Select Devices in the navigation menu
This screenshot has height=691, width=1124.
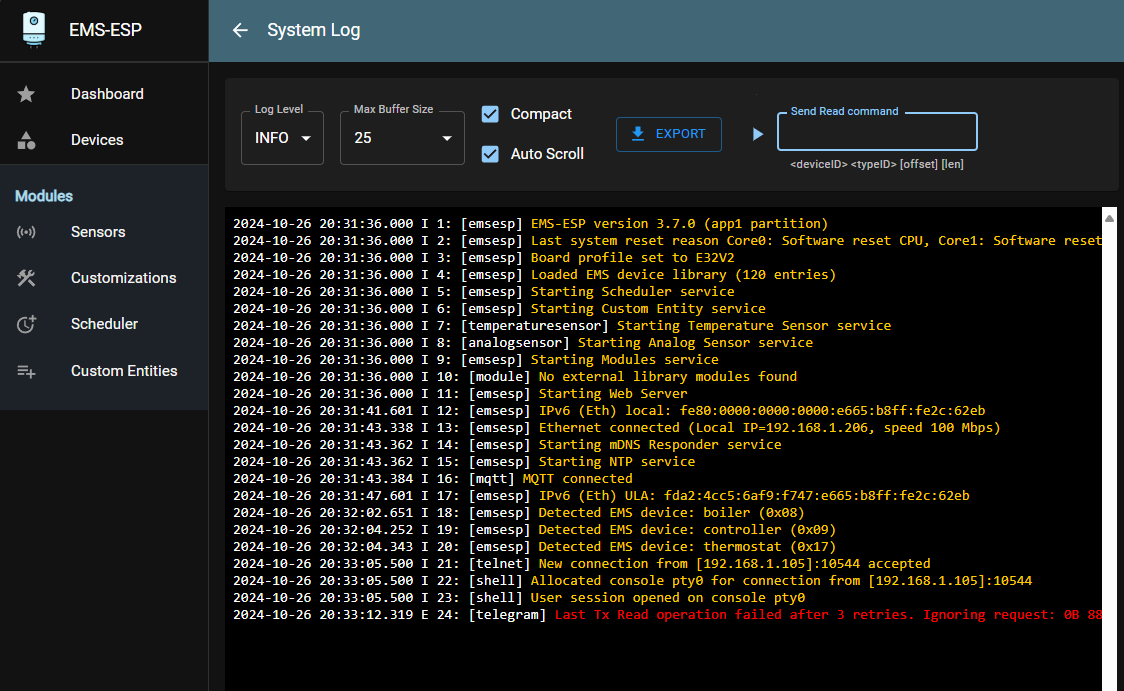click(x=97, y=139)
